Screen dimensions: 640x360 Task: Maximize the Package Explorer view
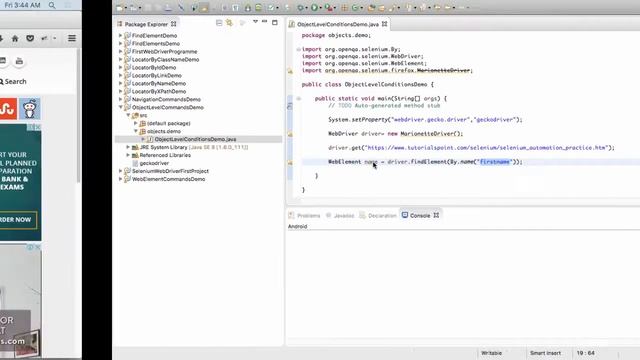[x=275, y=22]
